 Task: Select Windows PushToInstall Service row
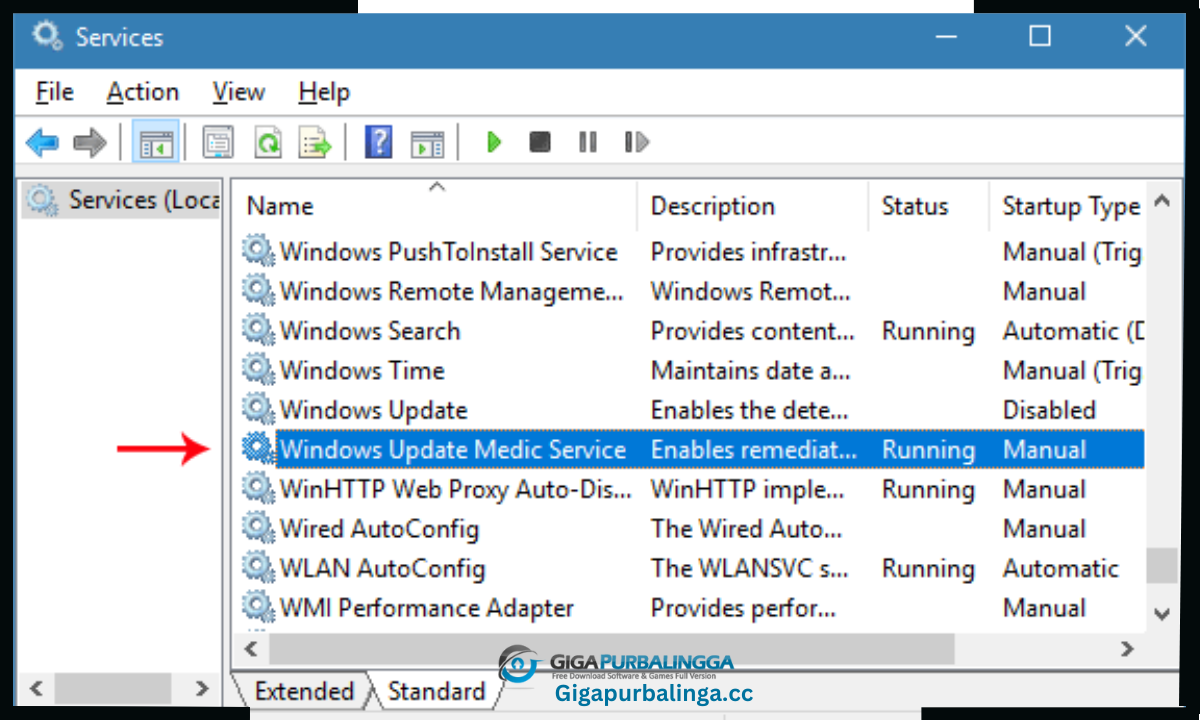click(x=692, y=252)
